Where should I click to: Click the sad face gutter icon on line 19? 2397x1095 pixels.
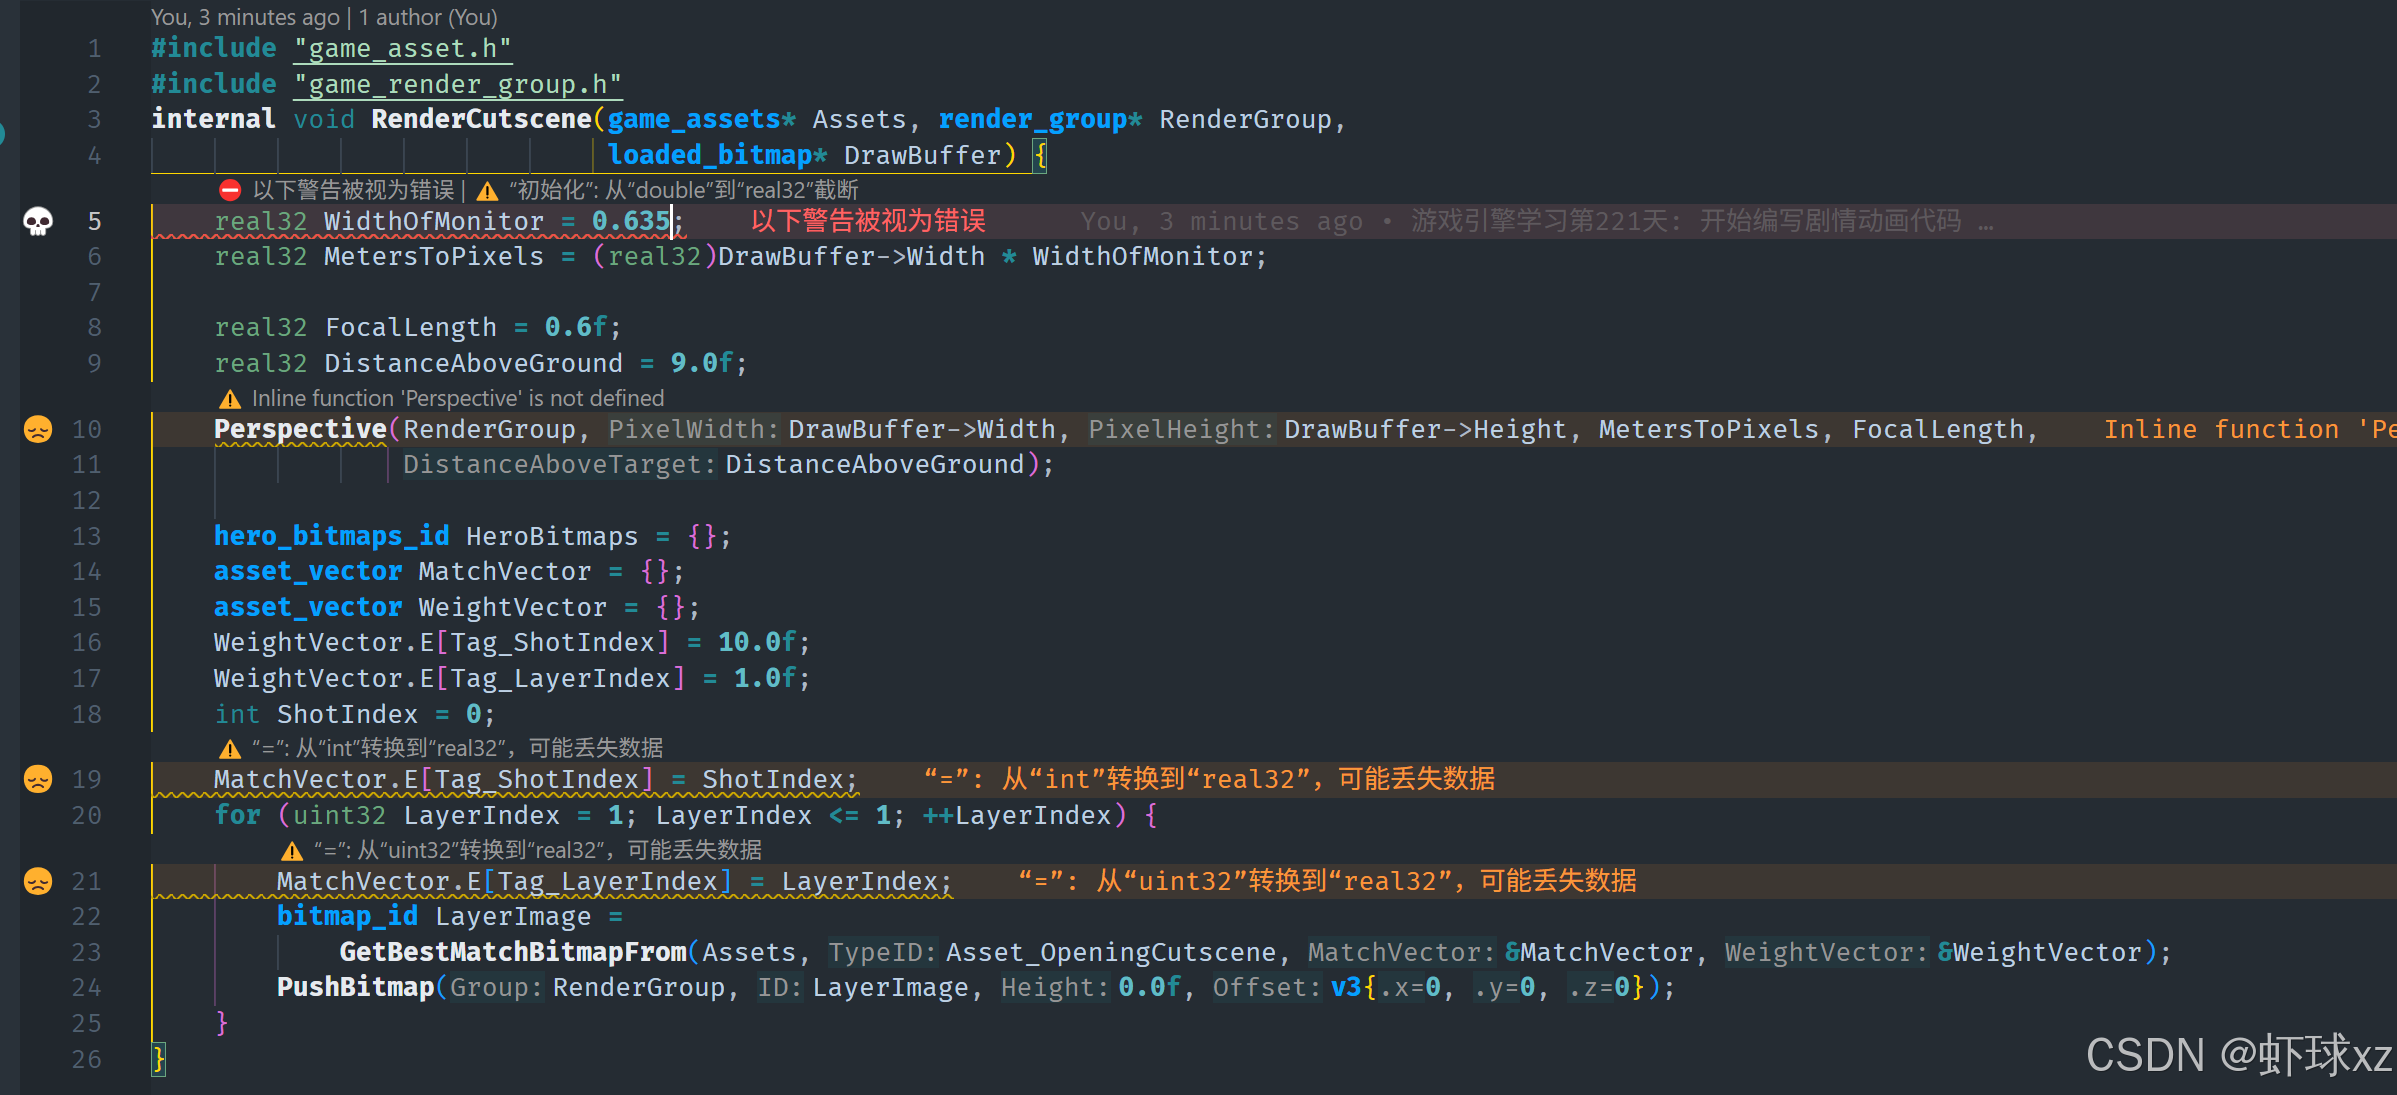(x=38, y=779)
